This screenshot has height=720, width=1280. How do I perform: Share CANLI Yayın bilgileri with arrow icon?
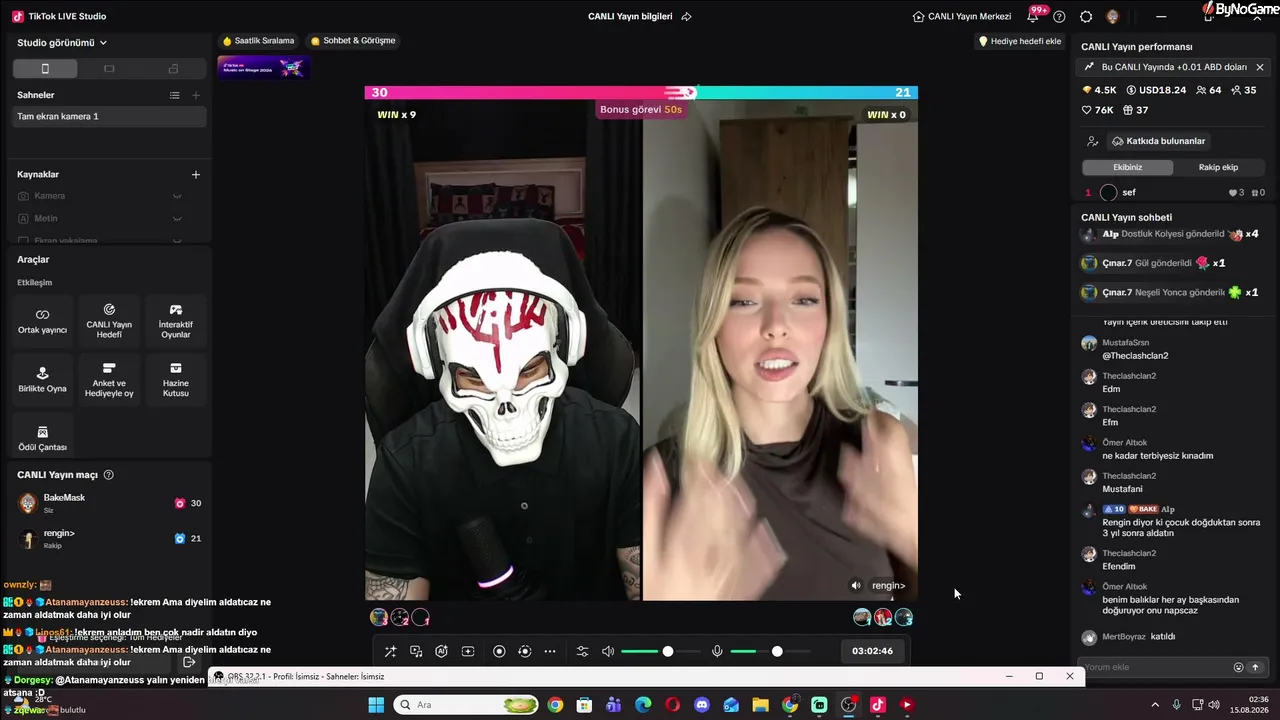click(x=686, y=17)
